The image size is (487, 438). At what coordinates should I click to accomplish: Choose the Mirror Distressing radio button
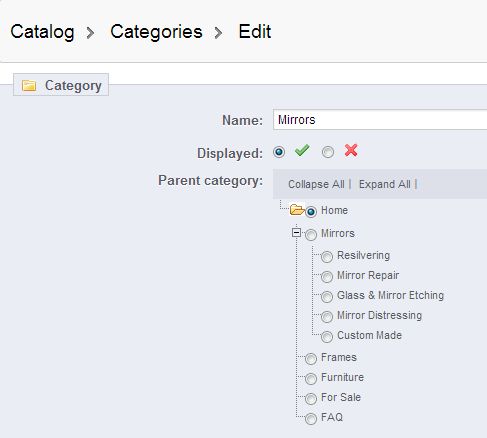(327, 317)
